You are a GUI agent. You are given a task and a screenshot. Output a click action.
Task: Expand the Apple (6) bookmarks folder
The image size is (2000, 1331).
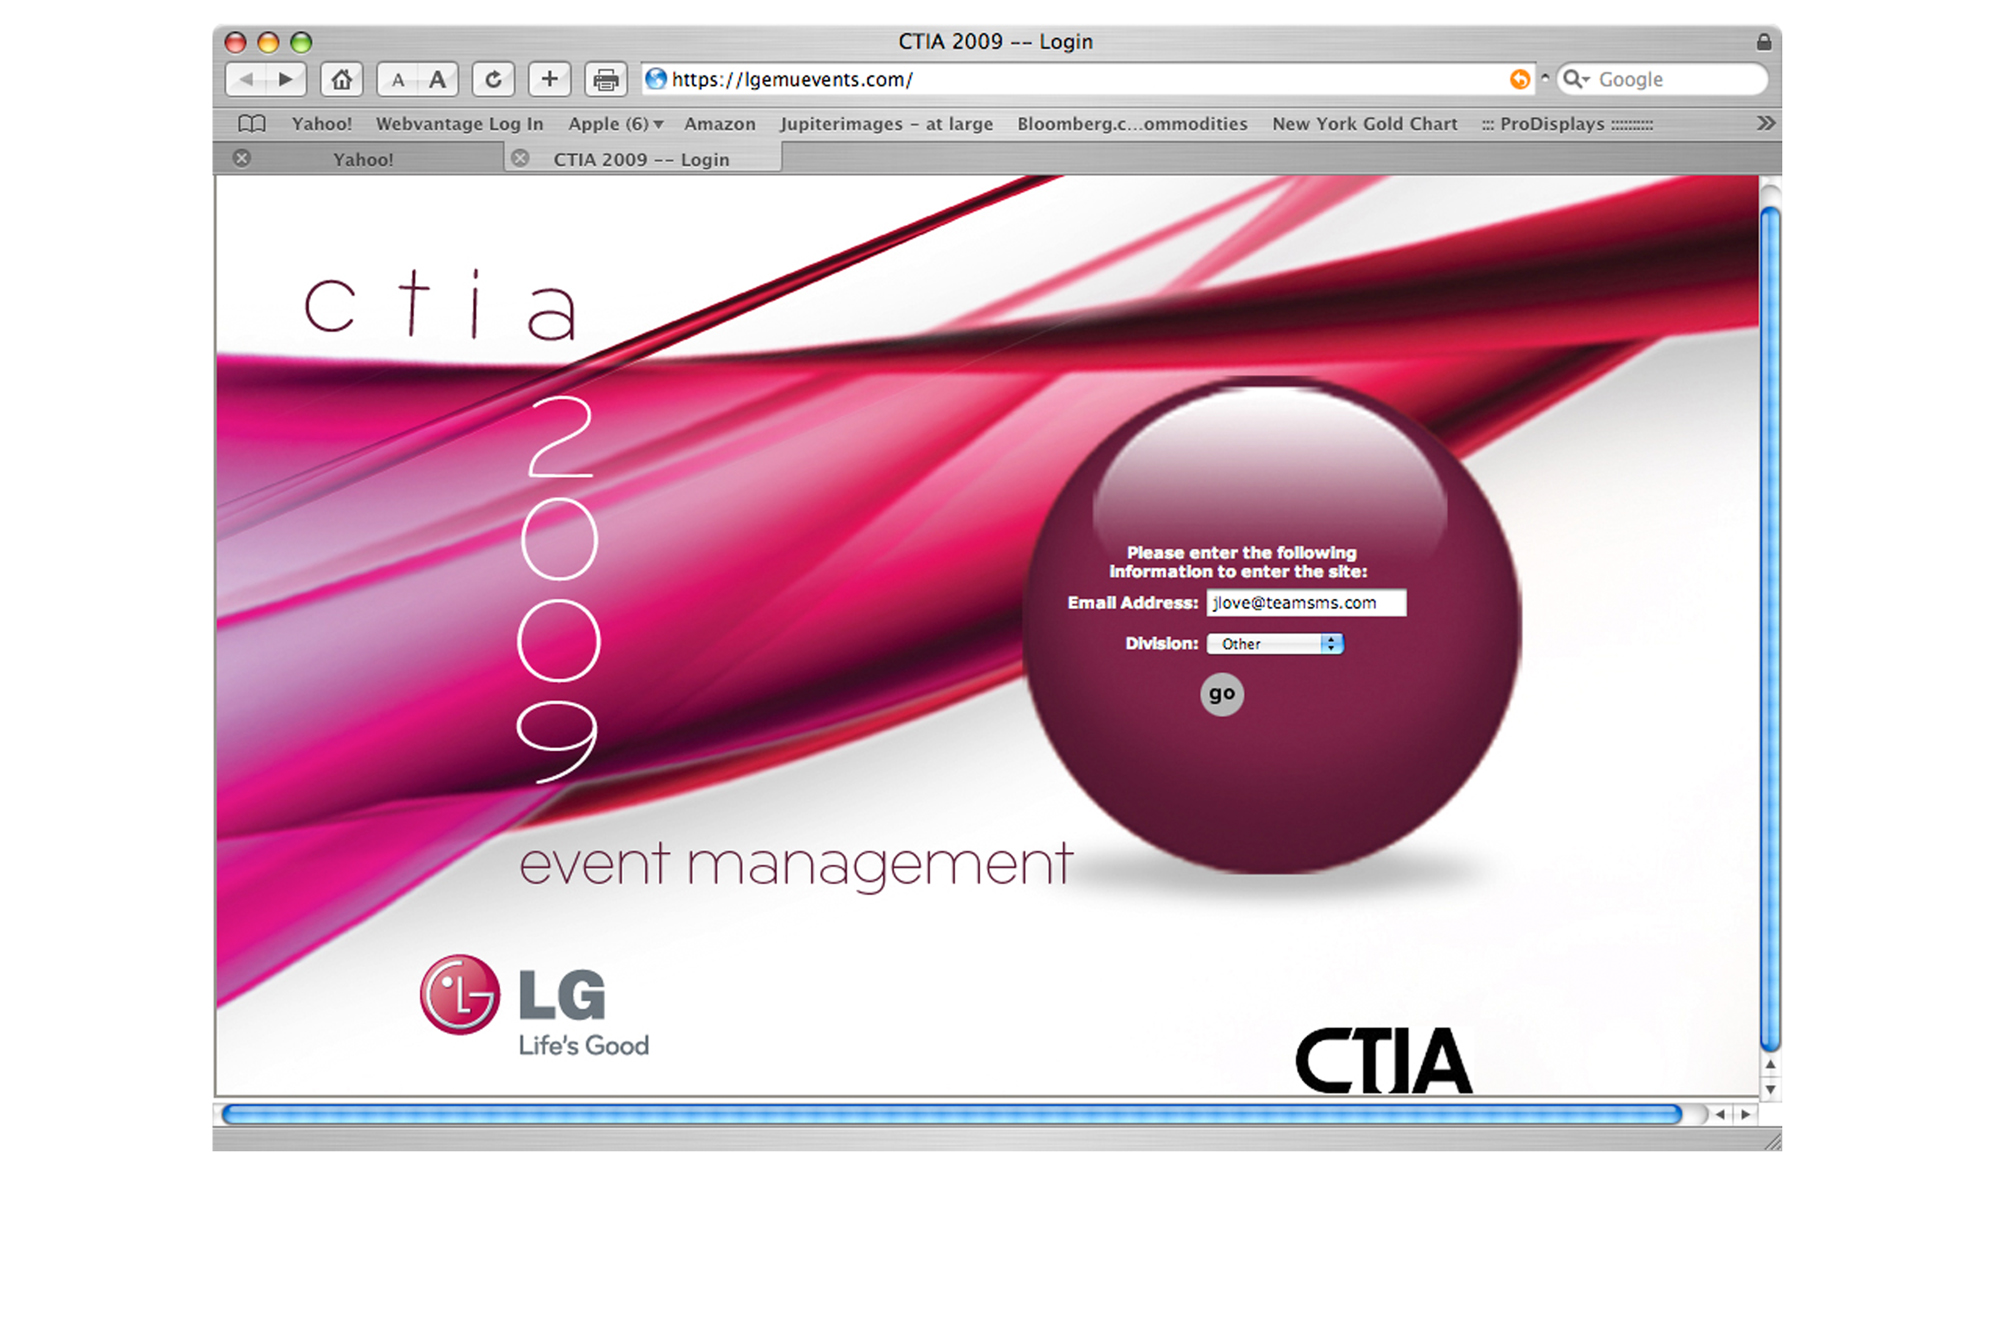coord(615,124)
